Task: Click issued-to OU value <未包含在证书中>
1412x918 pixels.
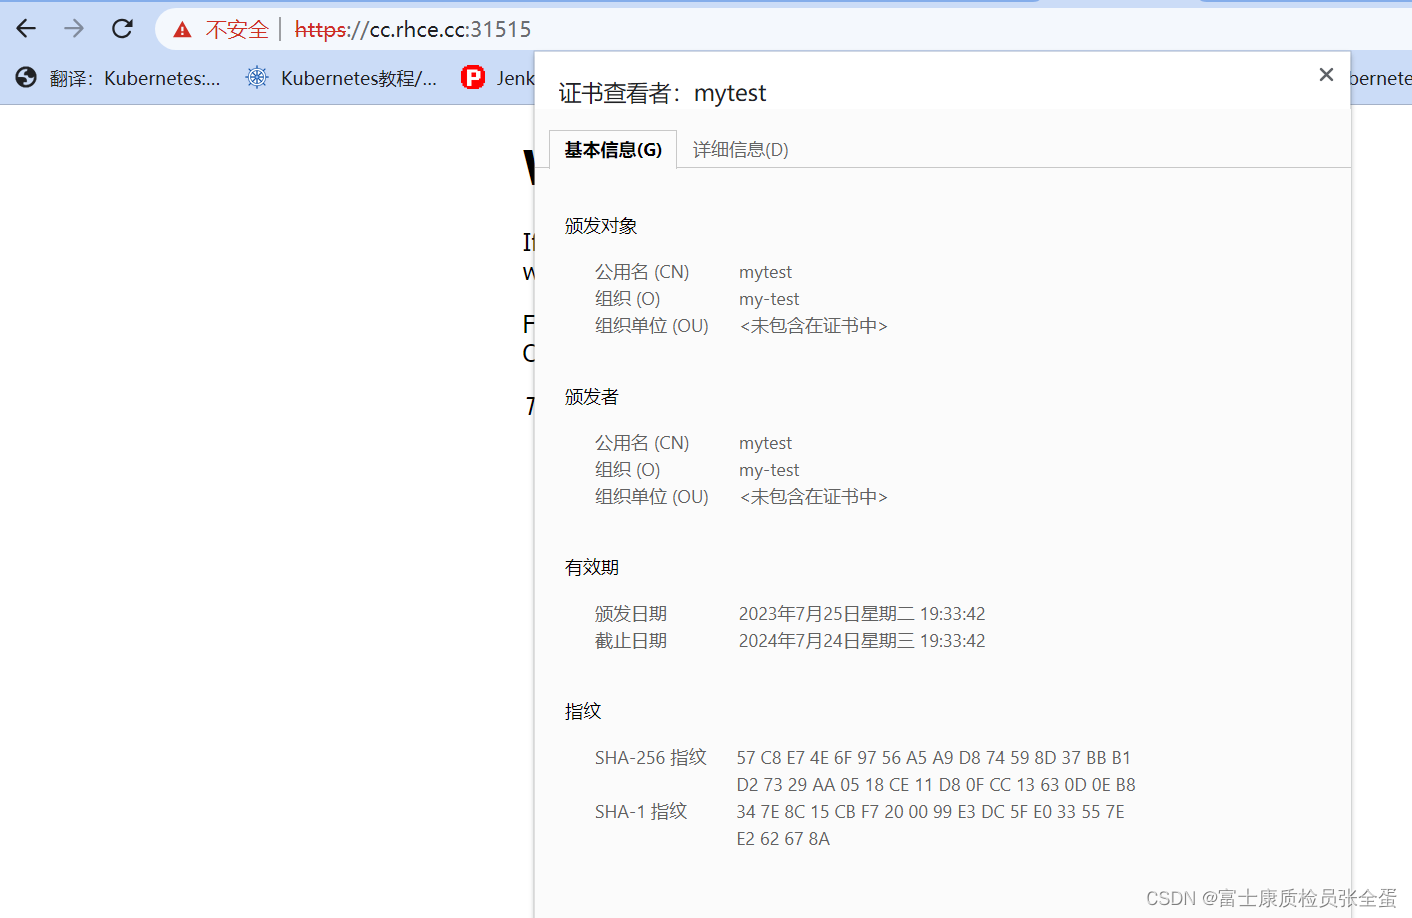Action: (813, 326)
